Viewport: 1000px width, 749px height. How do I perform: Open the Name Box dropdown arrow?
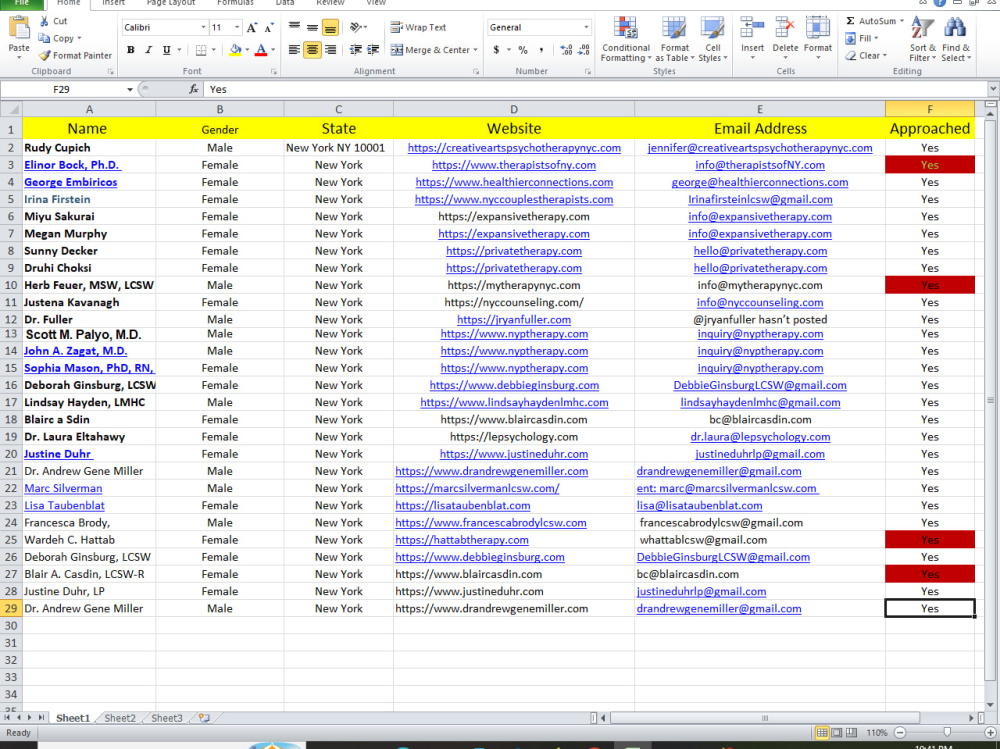[129, 89]
